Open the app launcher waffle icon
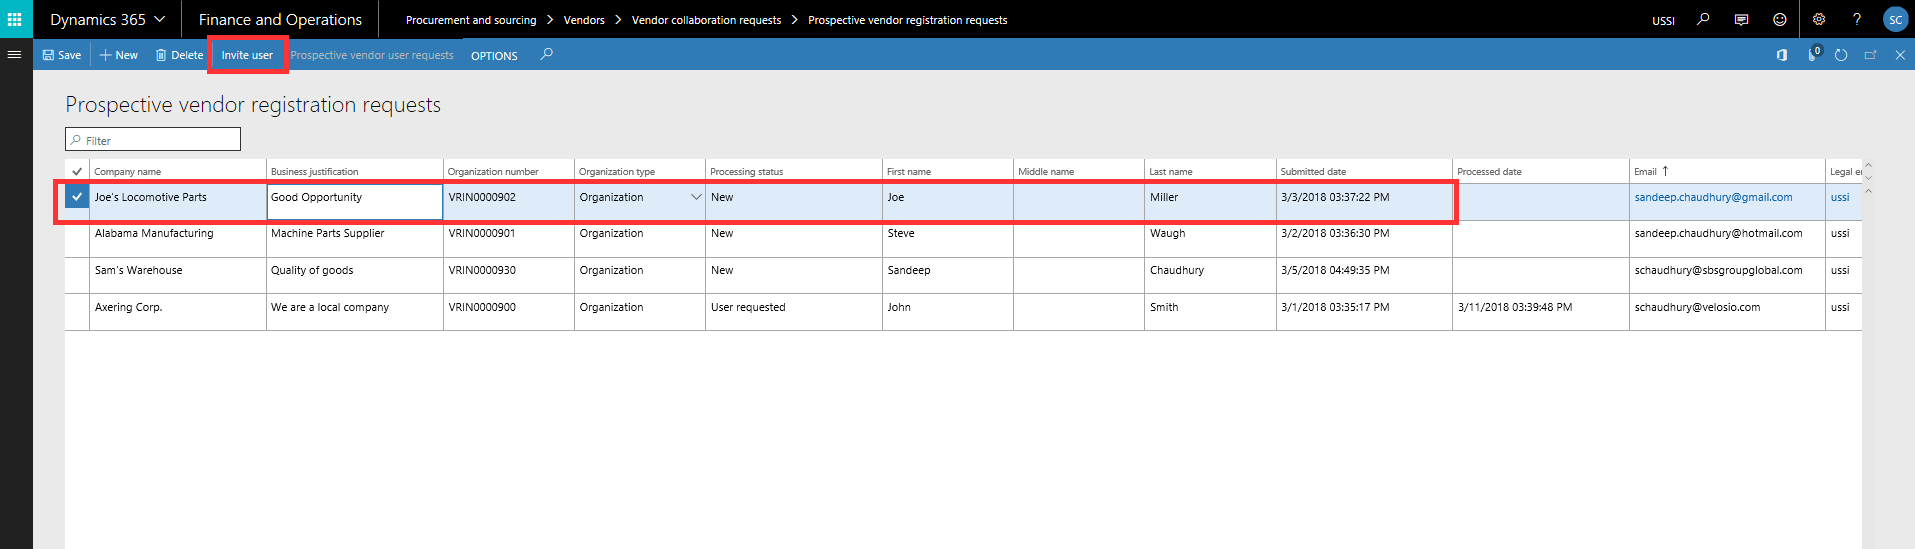 14,19
